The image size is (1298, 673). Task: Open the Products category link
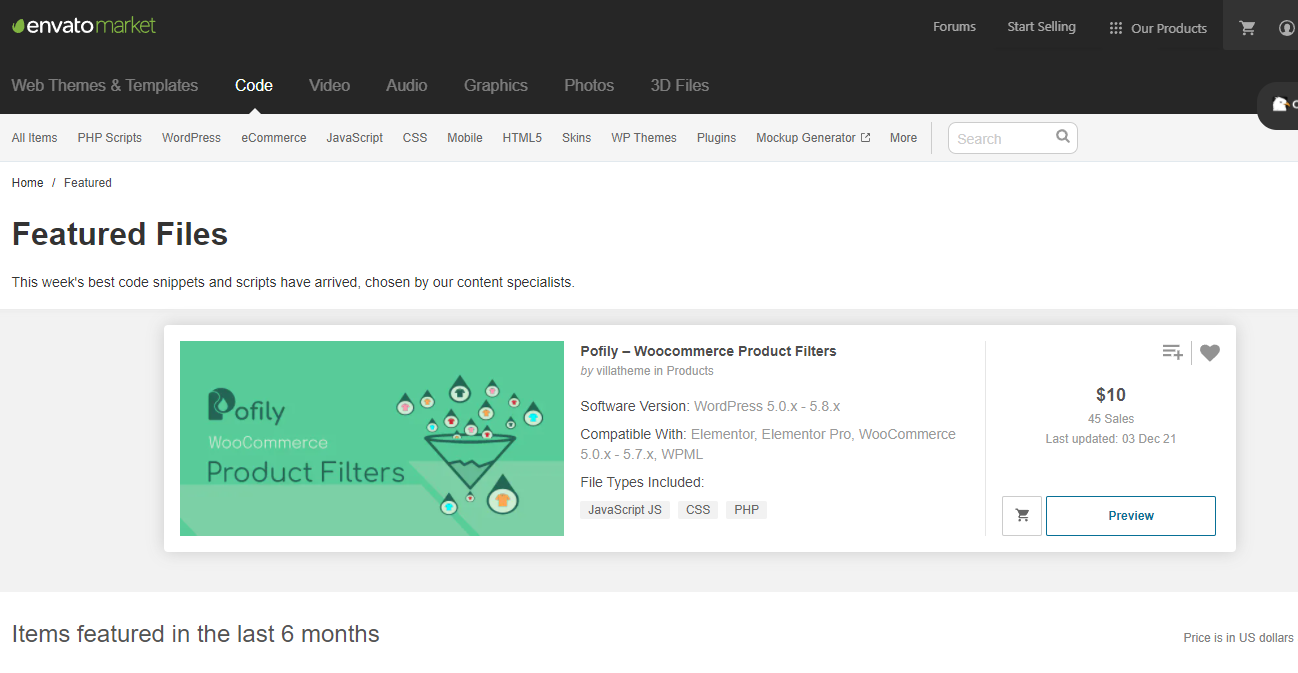(690, 371)
